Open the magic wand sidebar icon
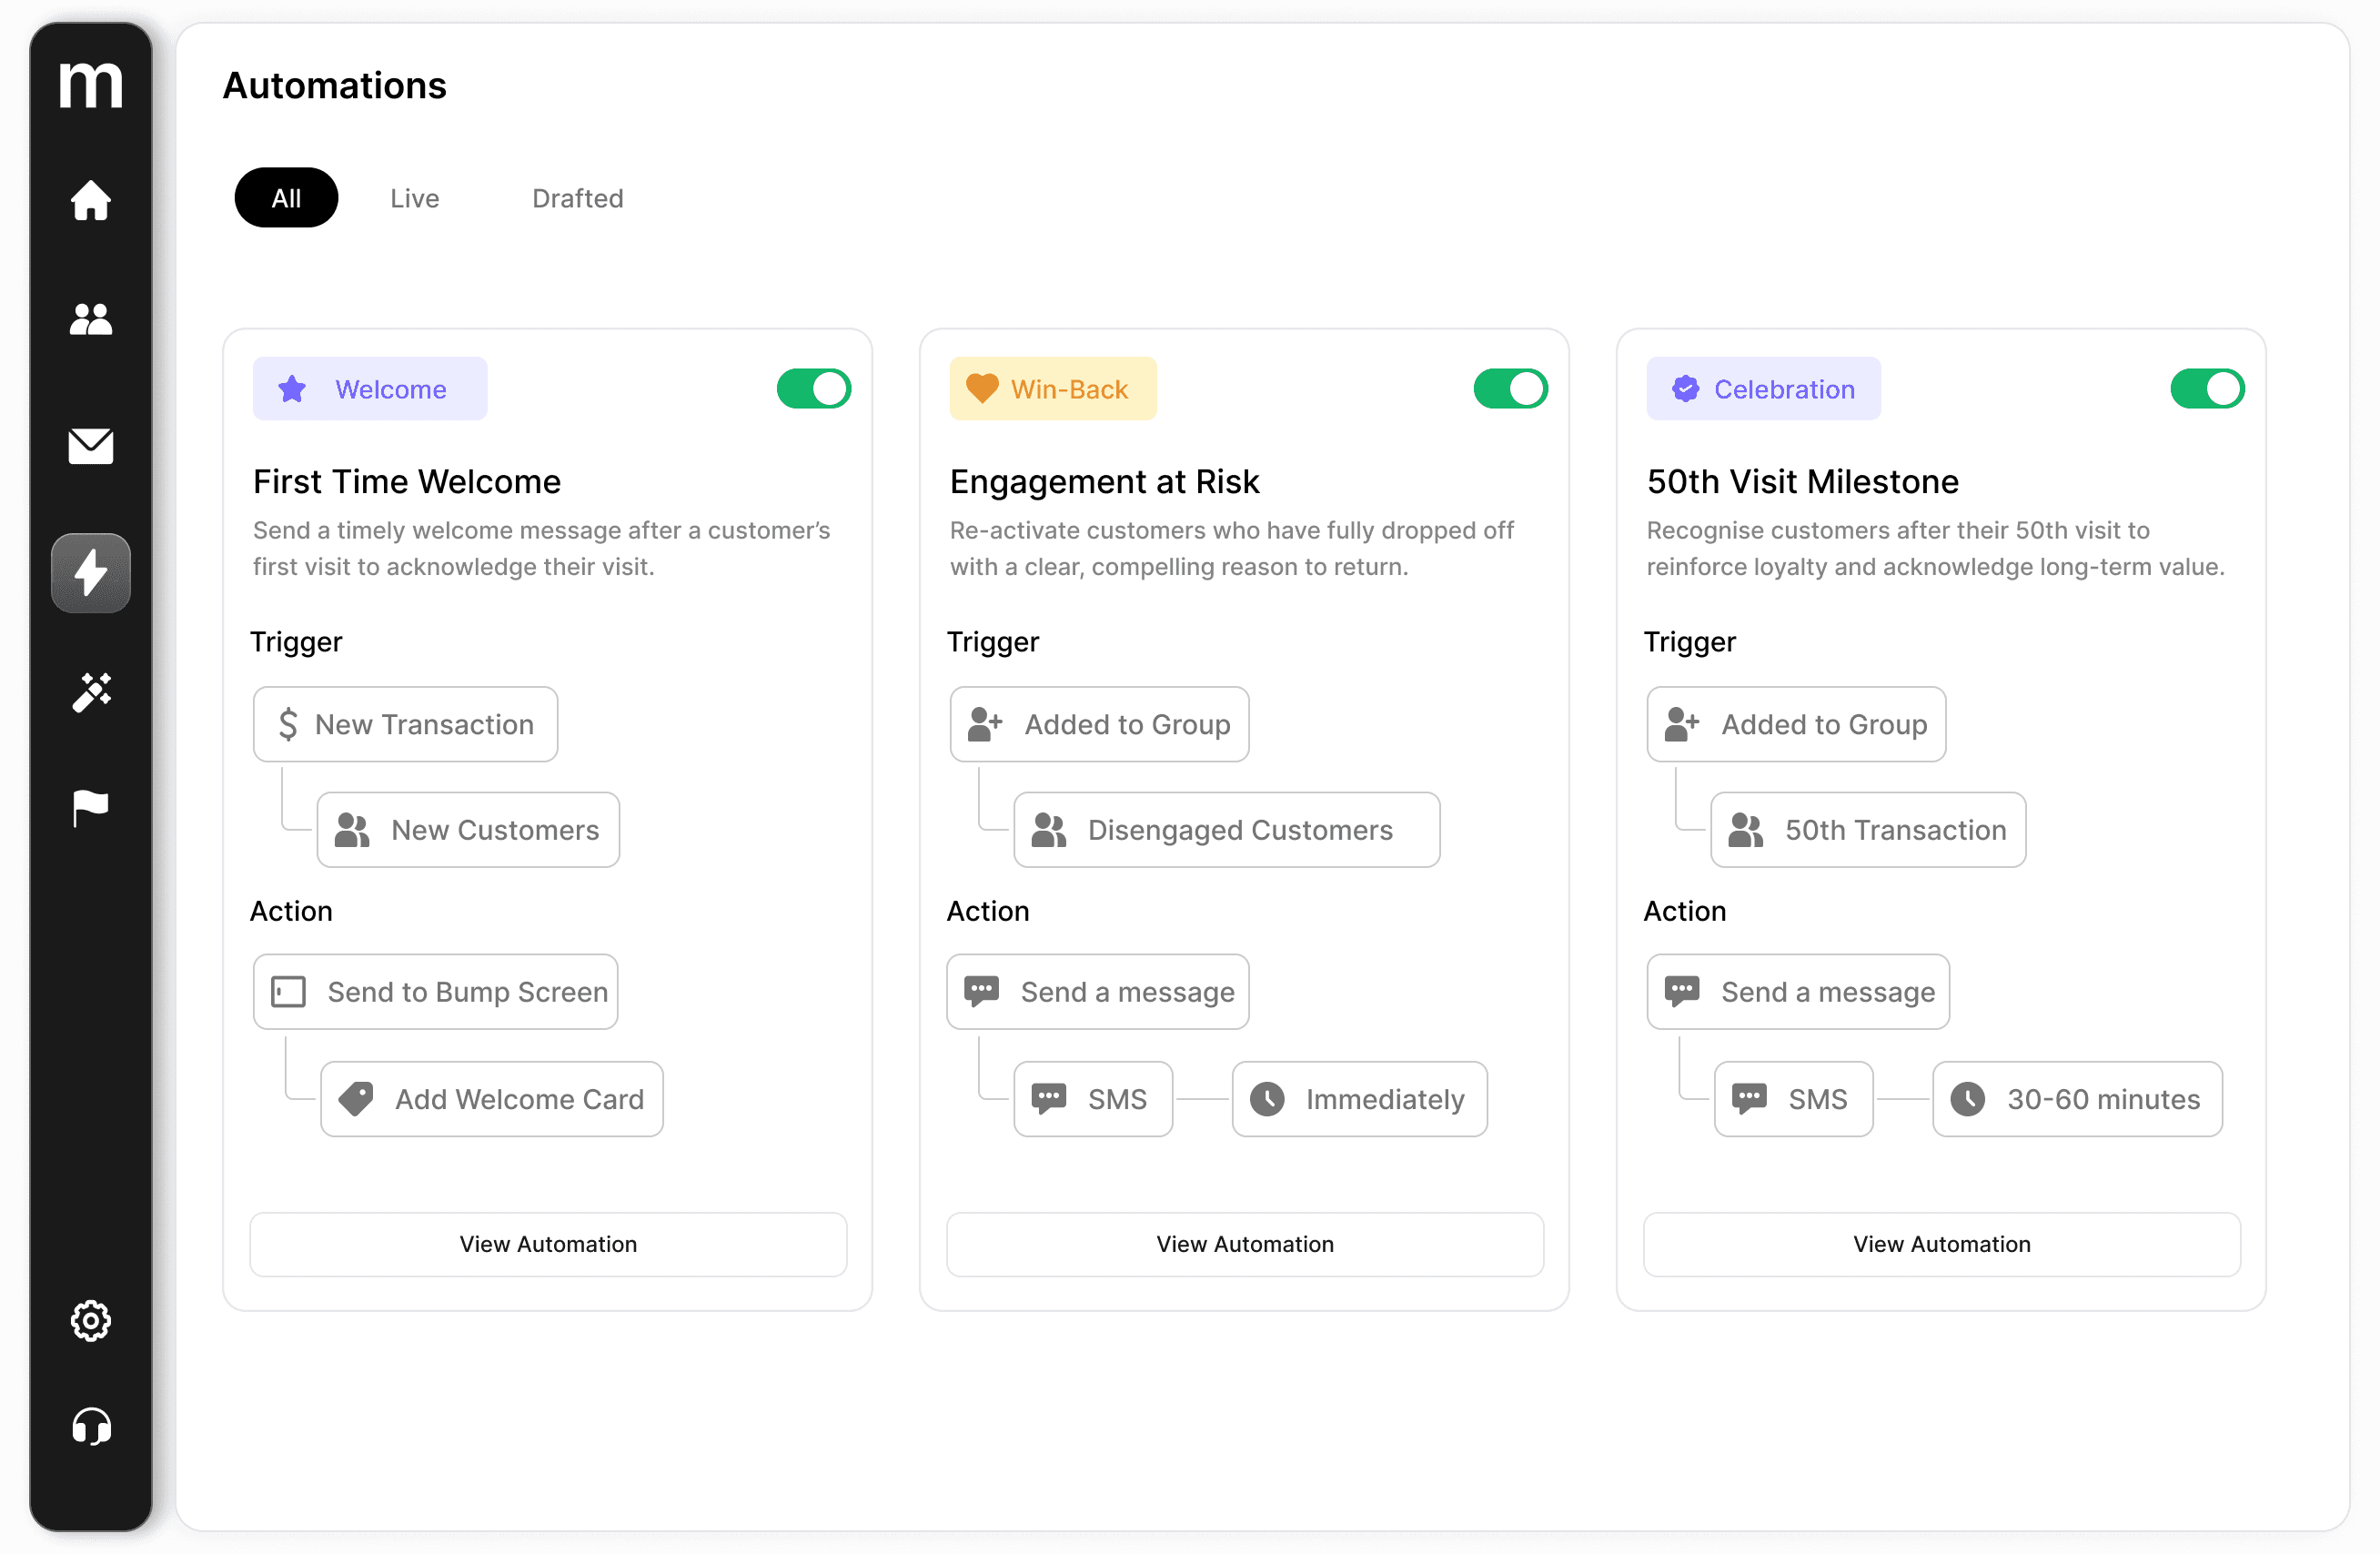This screenshot has width=2380, height=1554. [90, 692]
